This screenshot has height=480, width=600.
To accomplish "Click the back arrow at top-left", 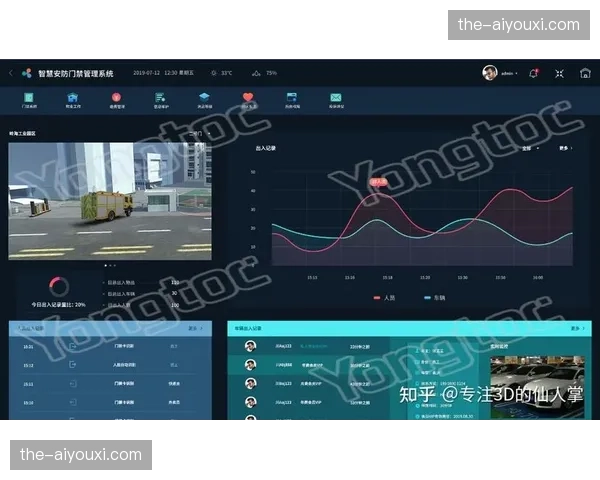I will click(11, 73).
